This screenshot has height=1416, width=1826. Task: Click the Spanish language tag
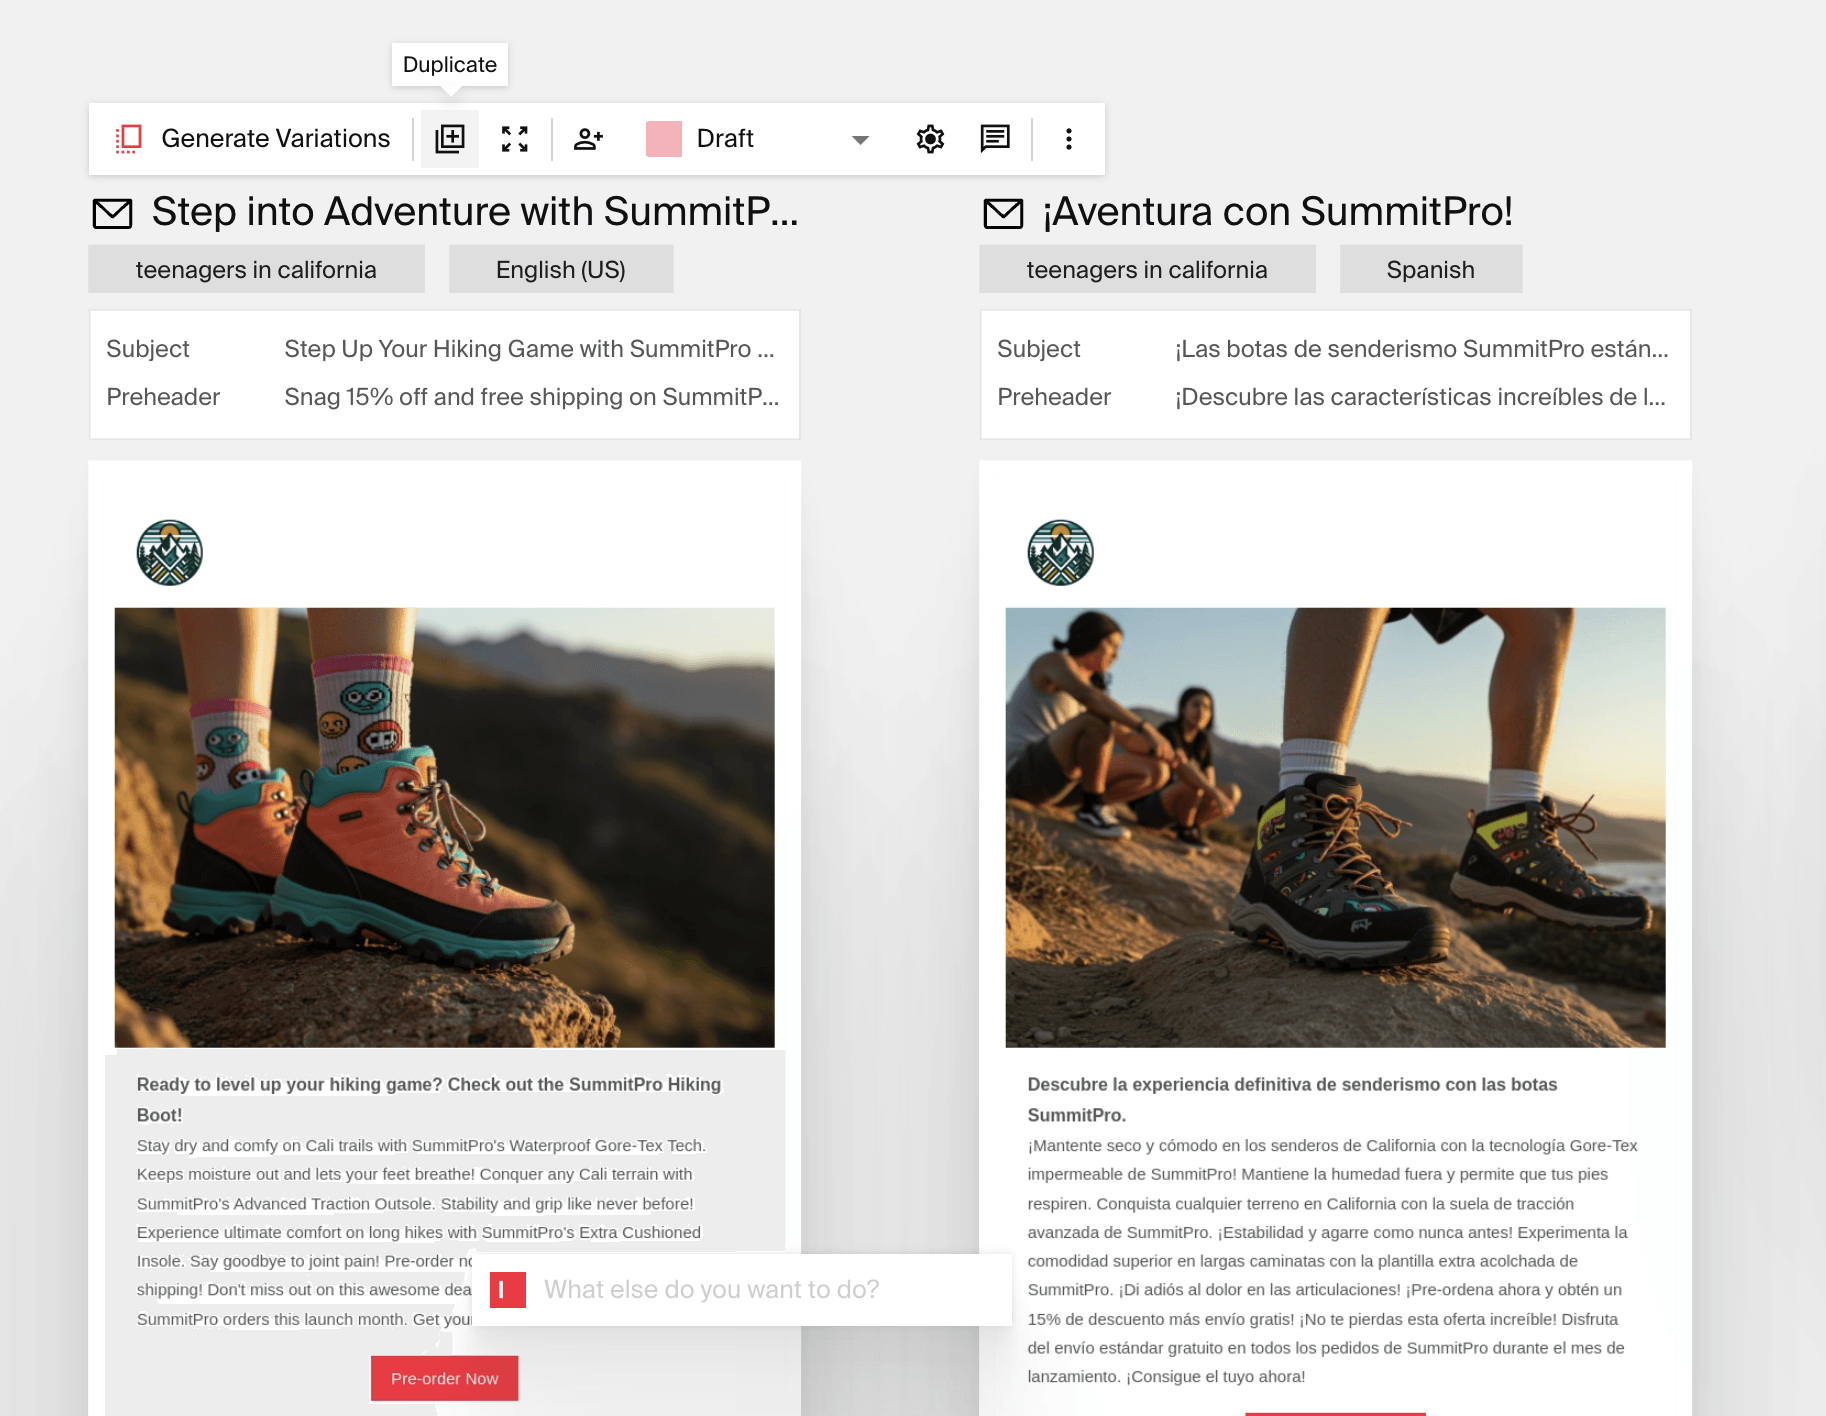coord(1431,269)
